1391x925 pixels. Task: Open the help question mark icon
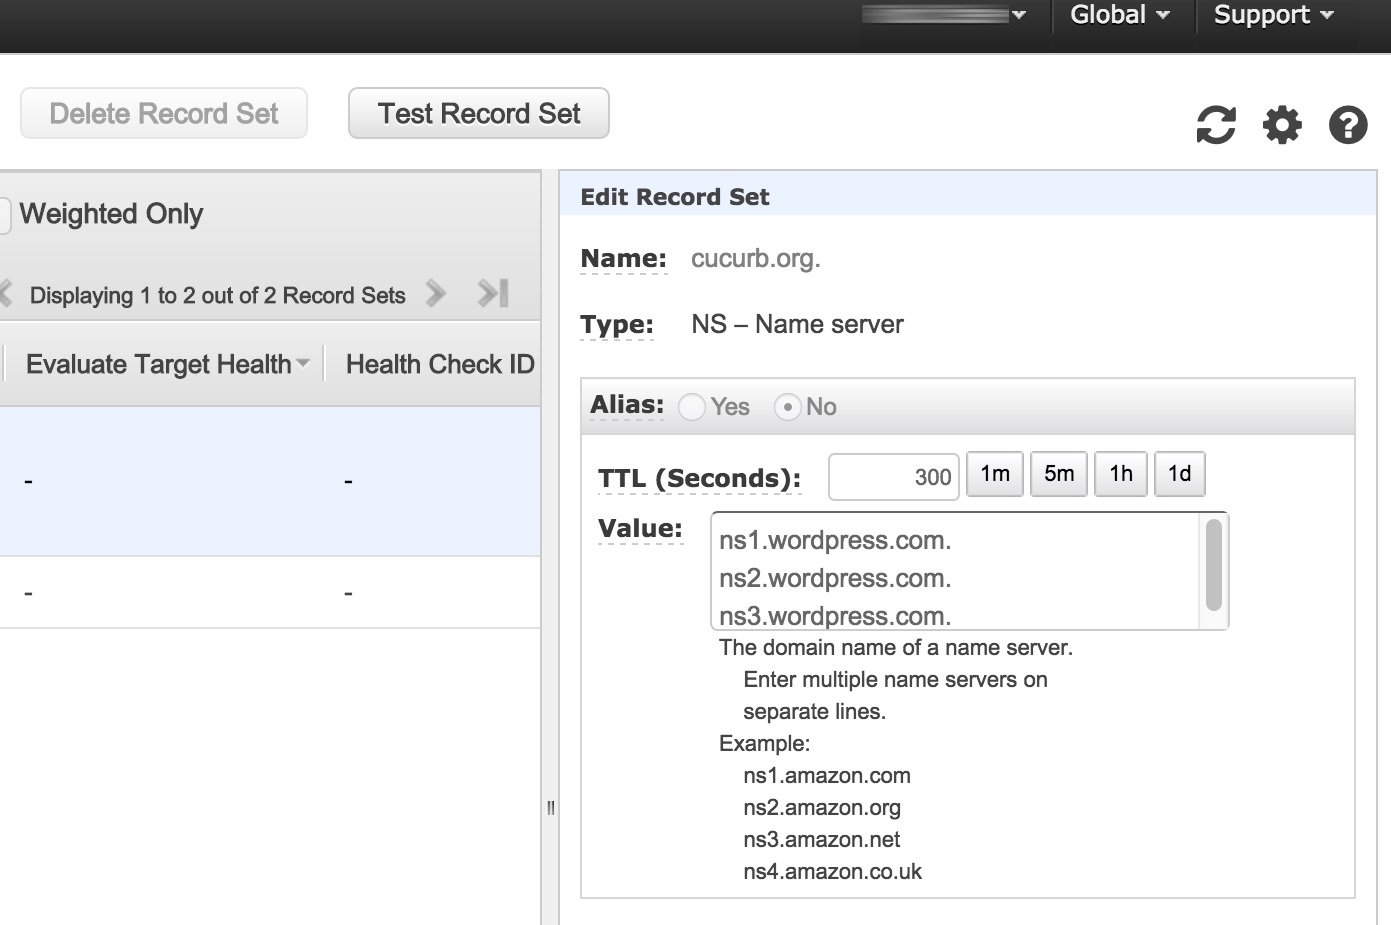(x=1347, y=125)
